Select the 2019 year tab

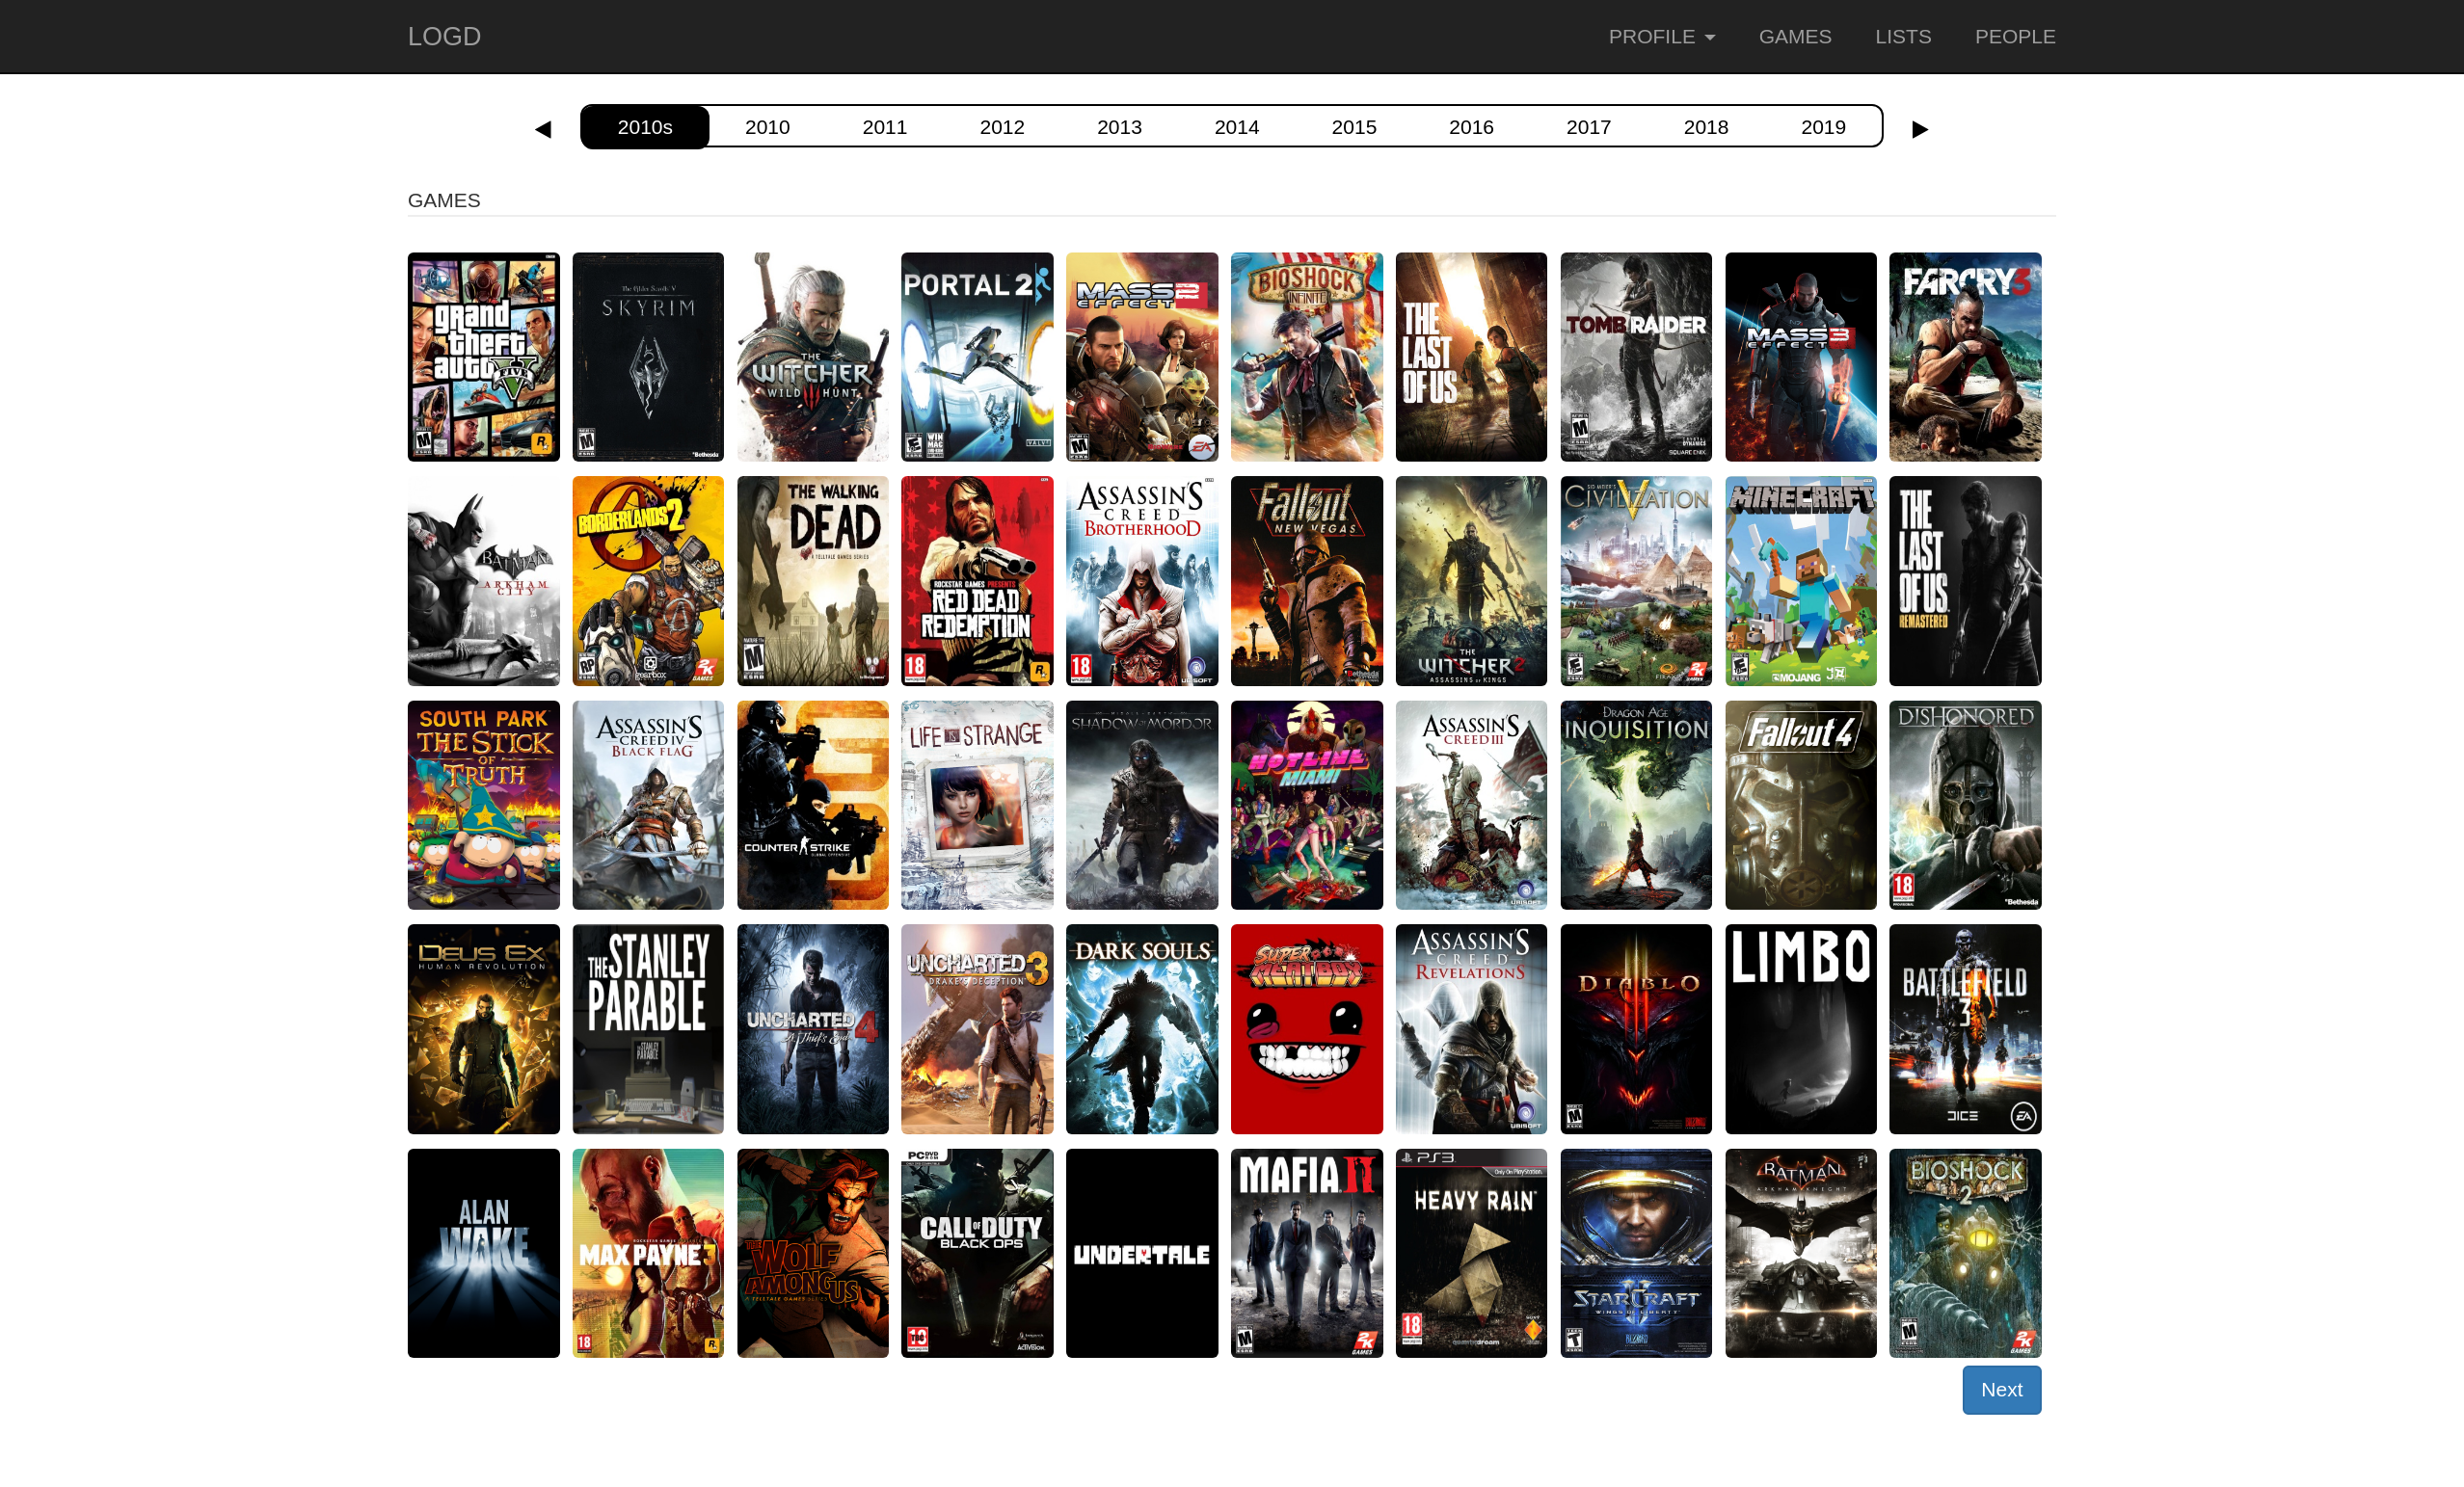[1823, 127]
